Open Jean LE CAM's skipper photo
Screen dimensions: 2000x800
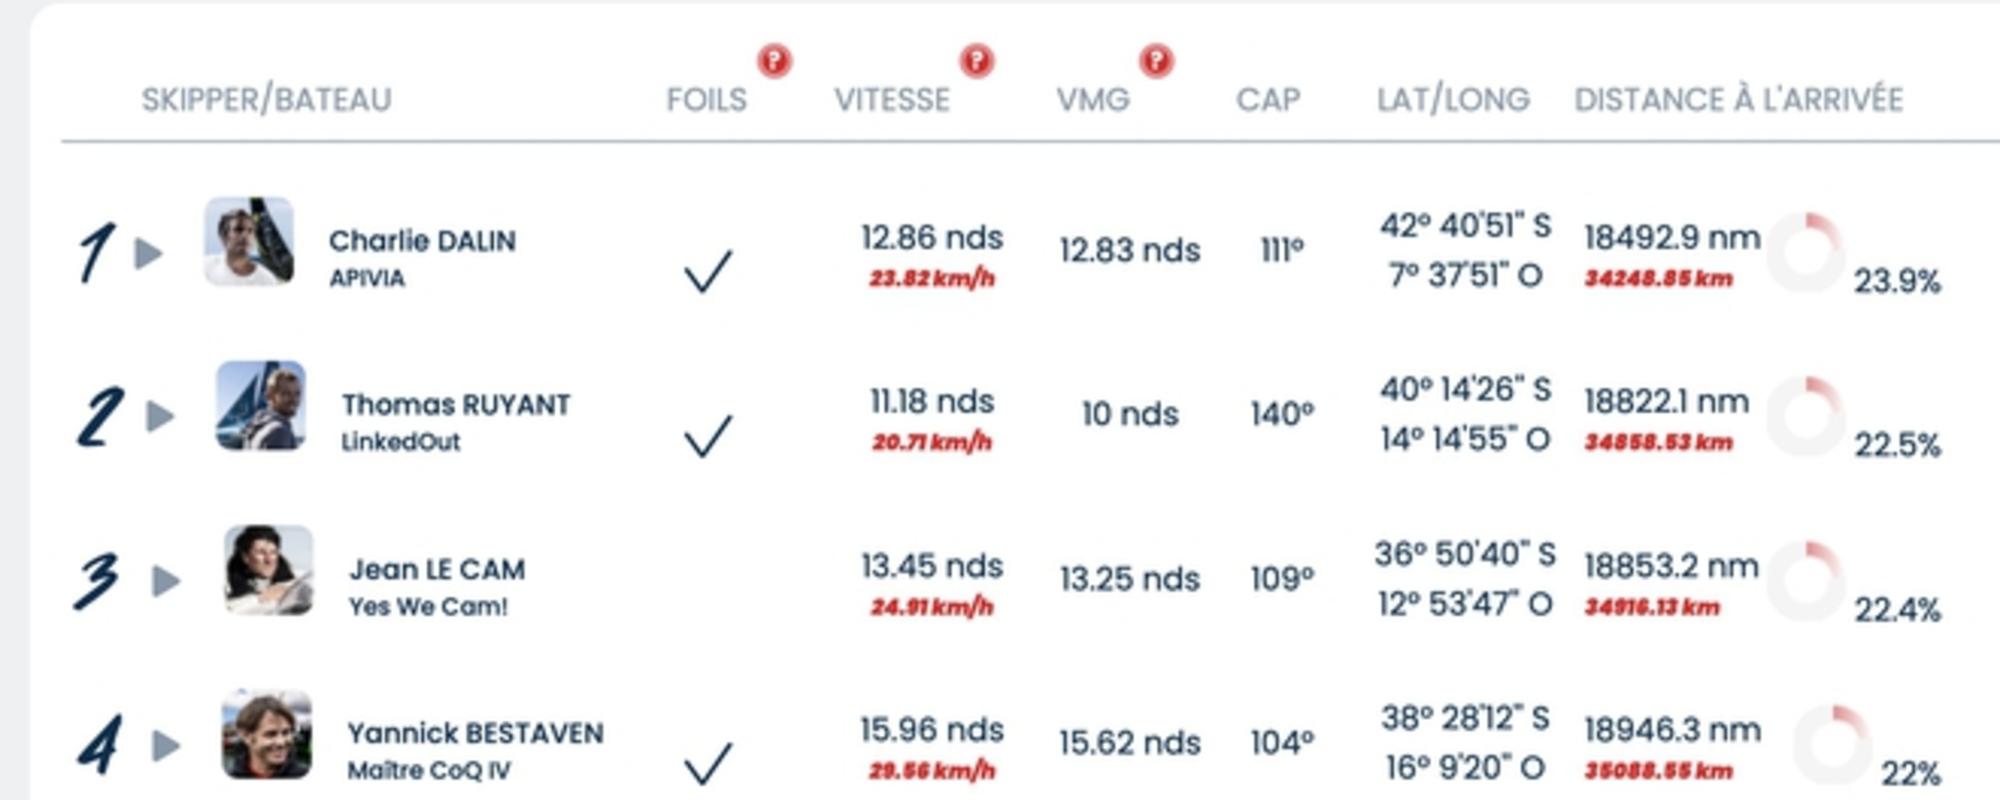click(x=268, y=569)
